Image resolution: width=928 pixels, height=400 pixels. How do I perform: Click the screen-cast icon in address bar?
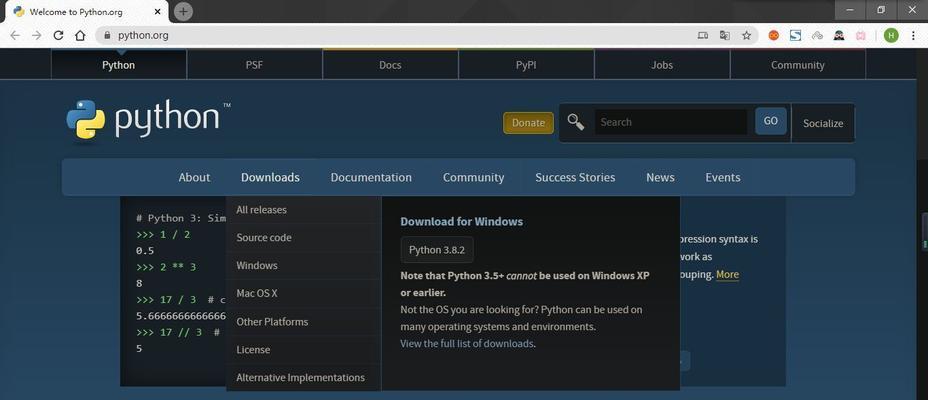click(x=703, y=36)
